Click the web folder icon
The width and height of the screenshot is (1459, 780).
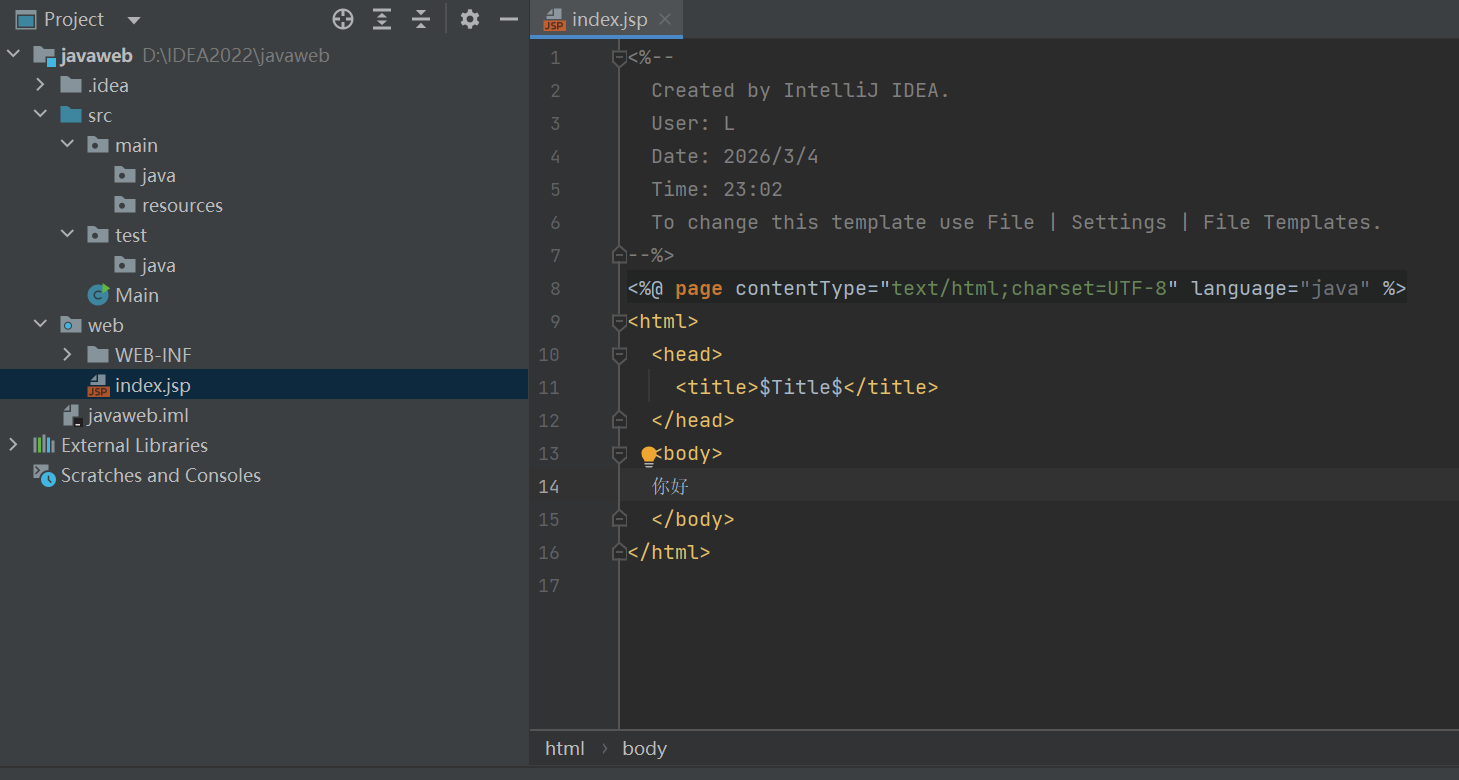pyautogui.click(x=71, y=325)
